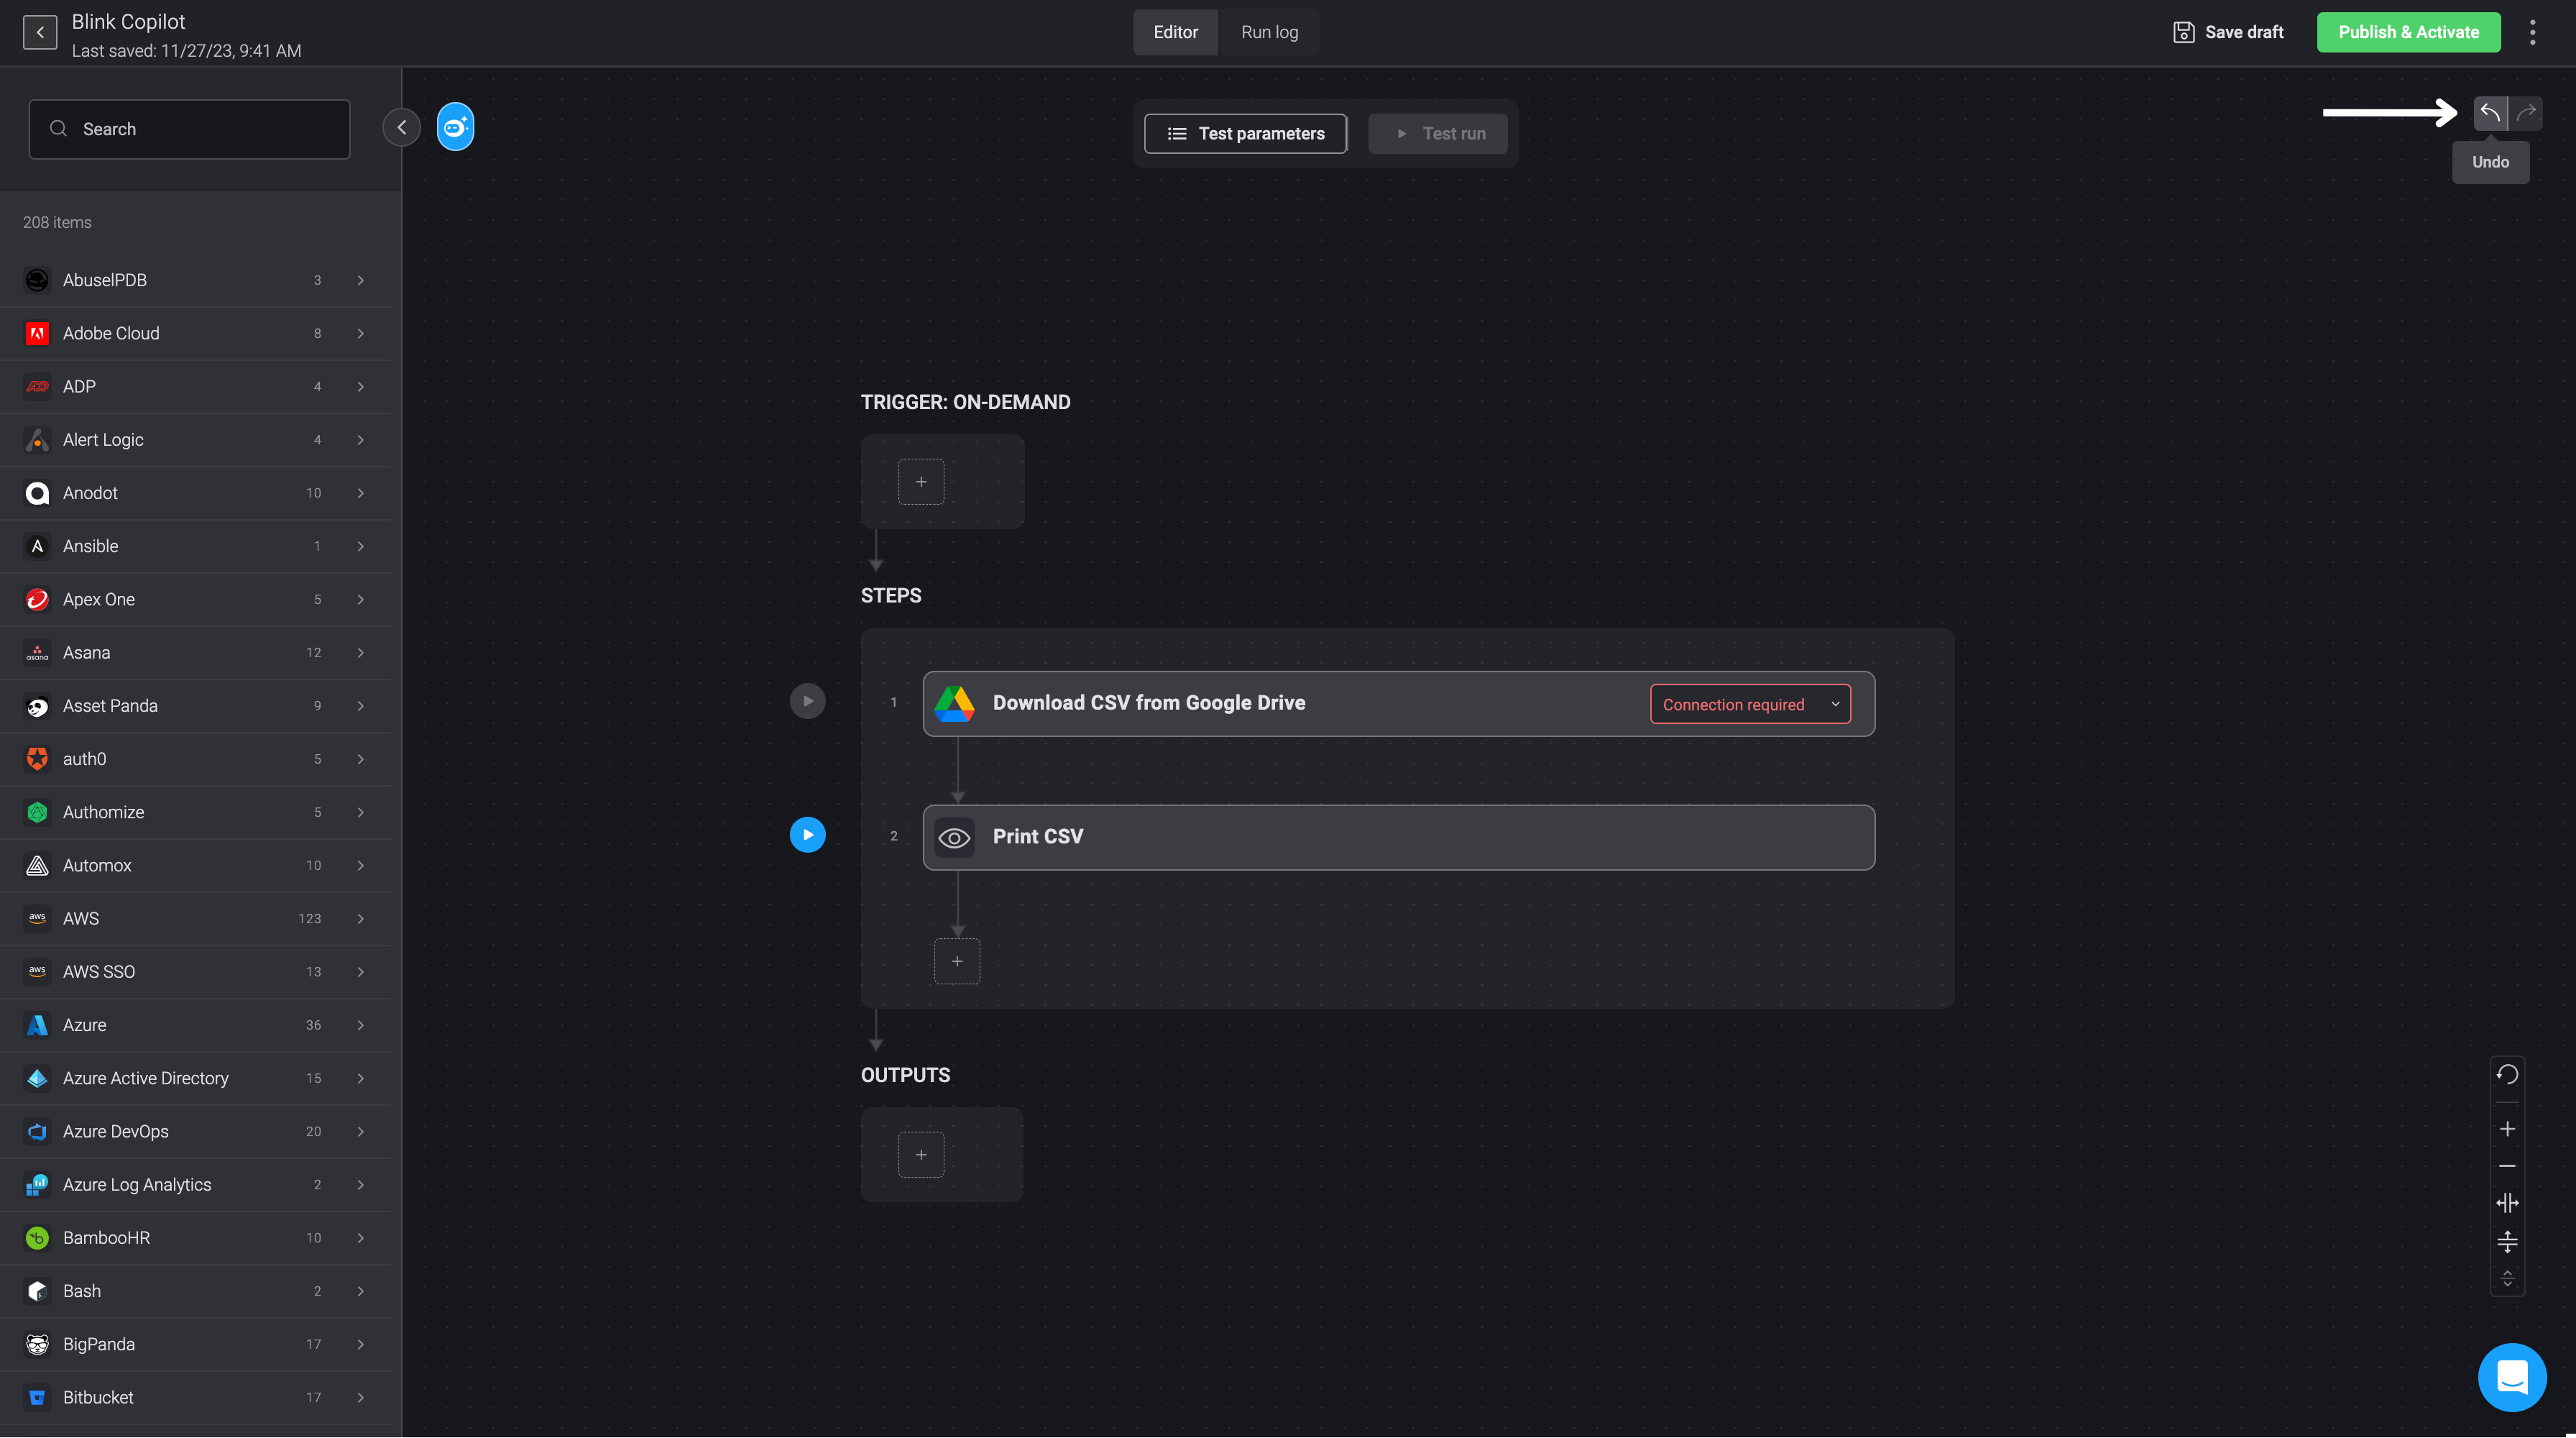Open the three-dot more options menu

[x=2532, y=32]
